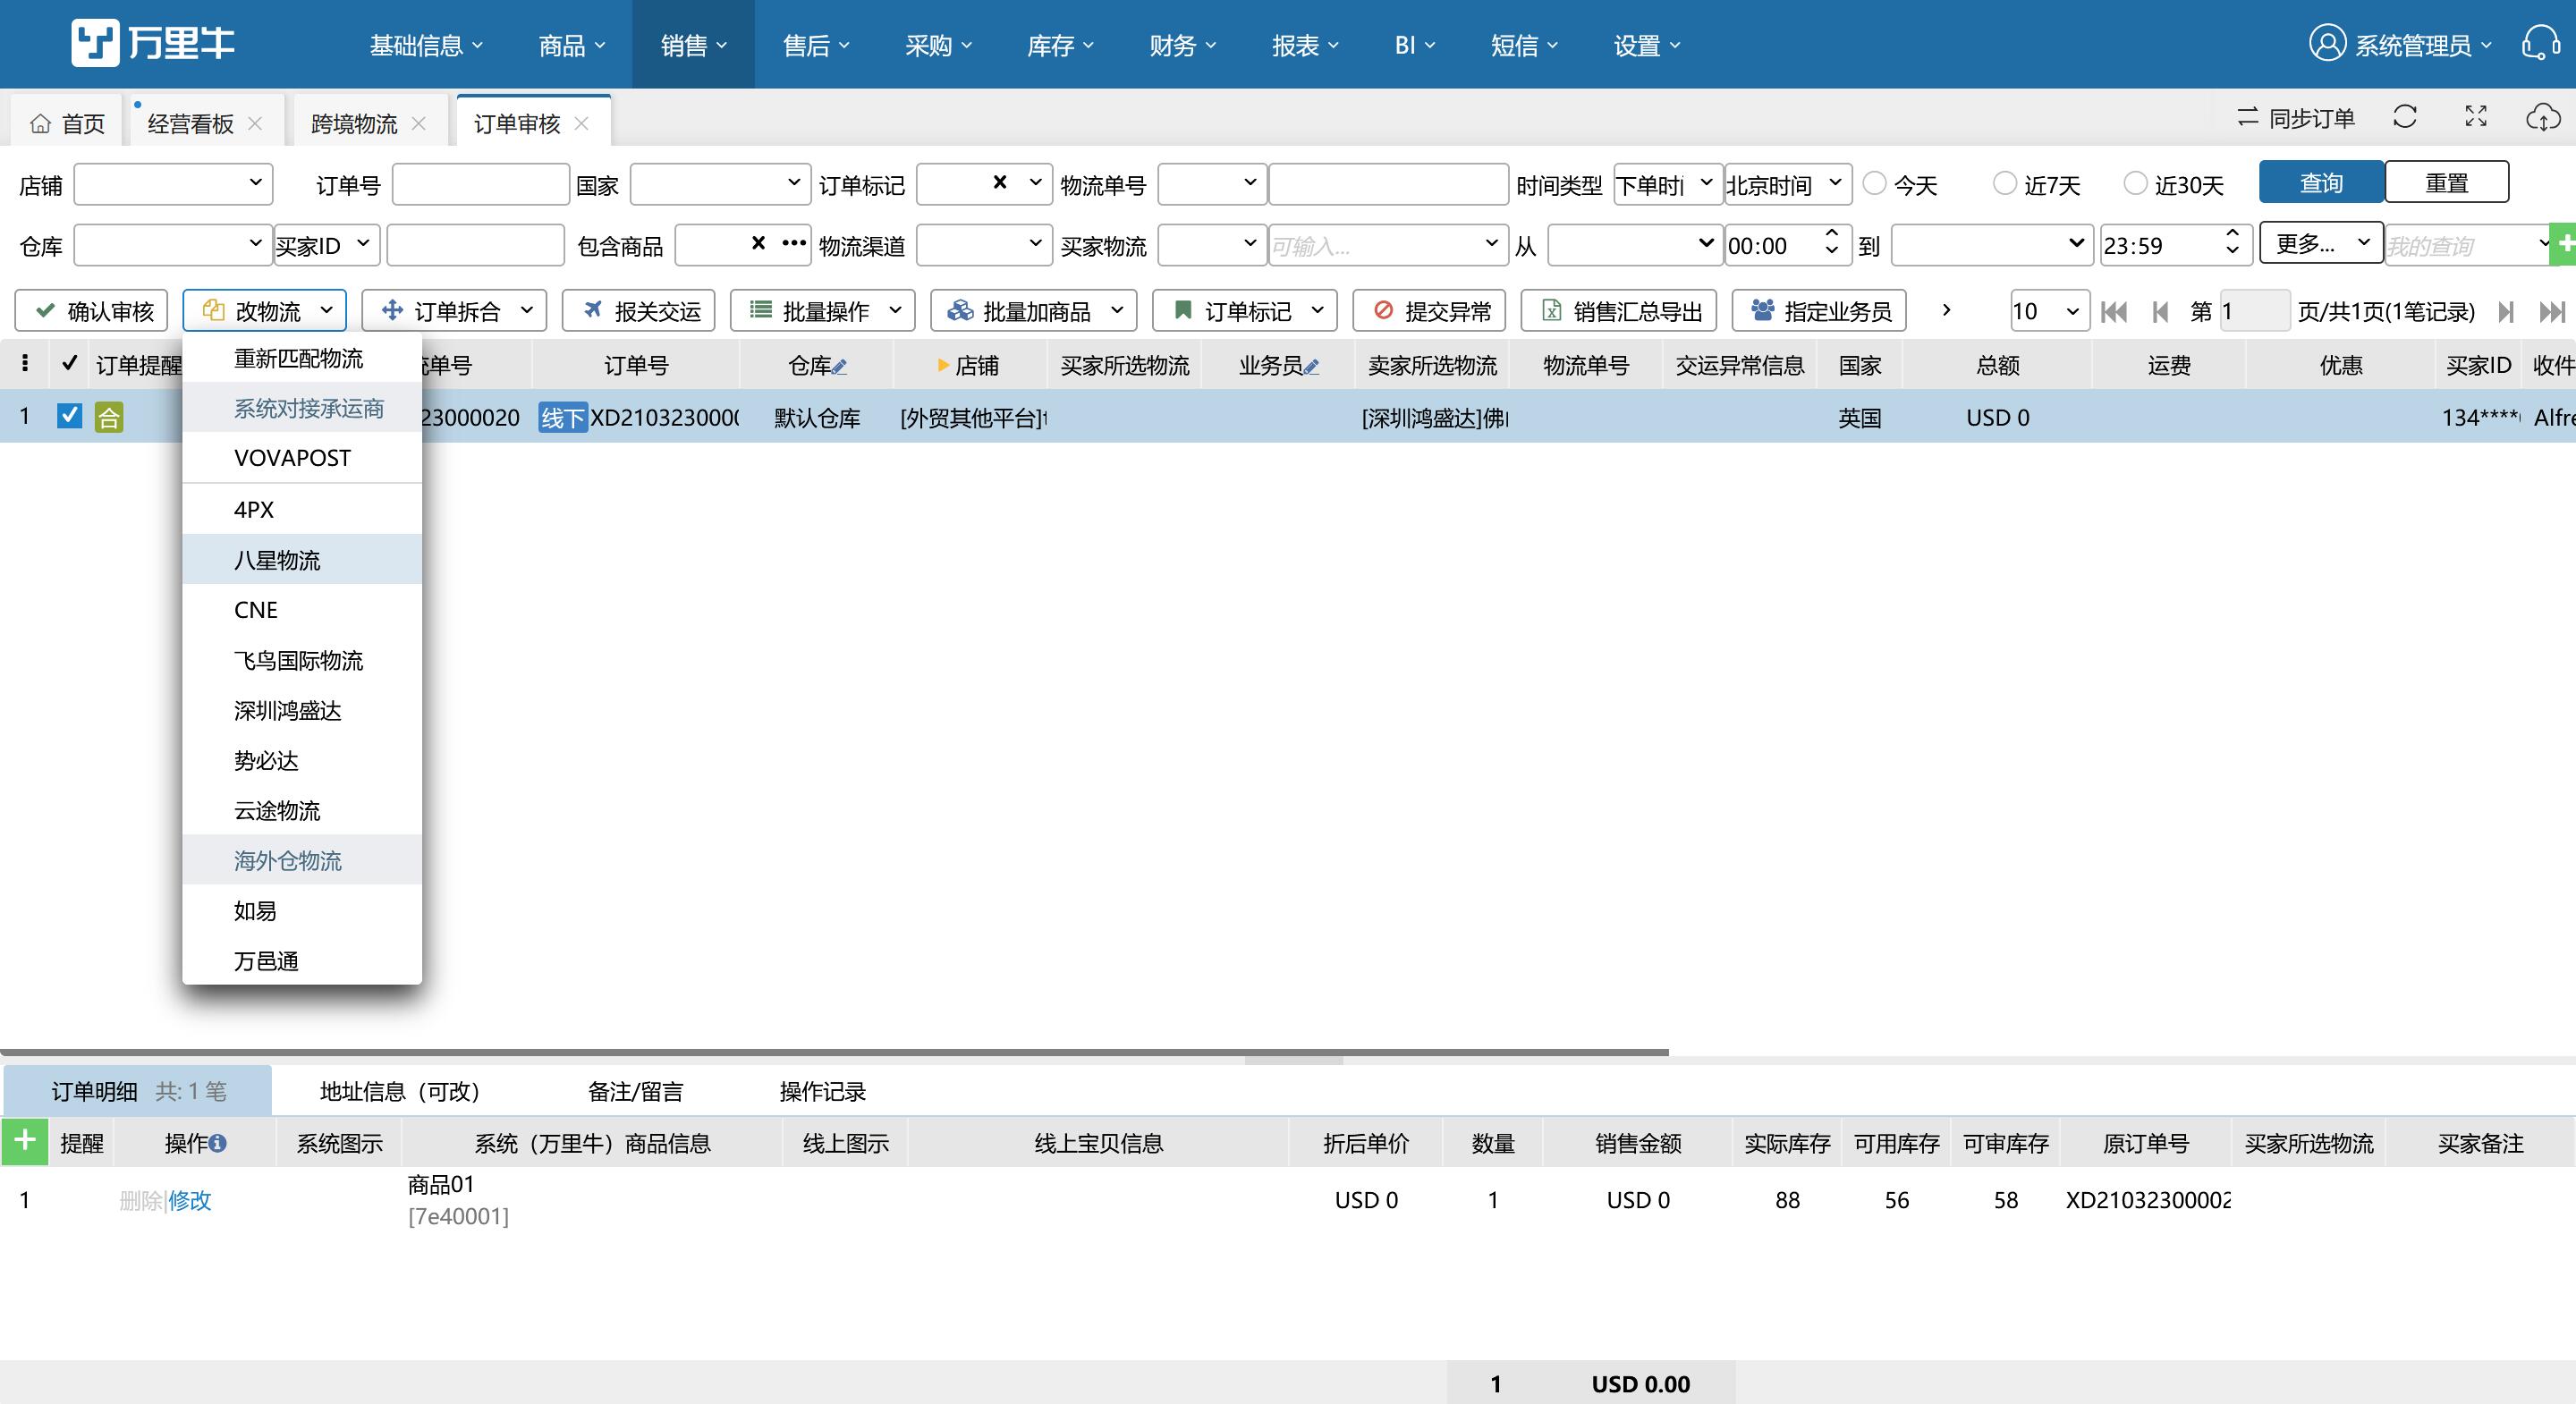Click the 查询 search button
Image resolution: width=2576 pixels, height=1404 pixels.
coord(2321,182)
